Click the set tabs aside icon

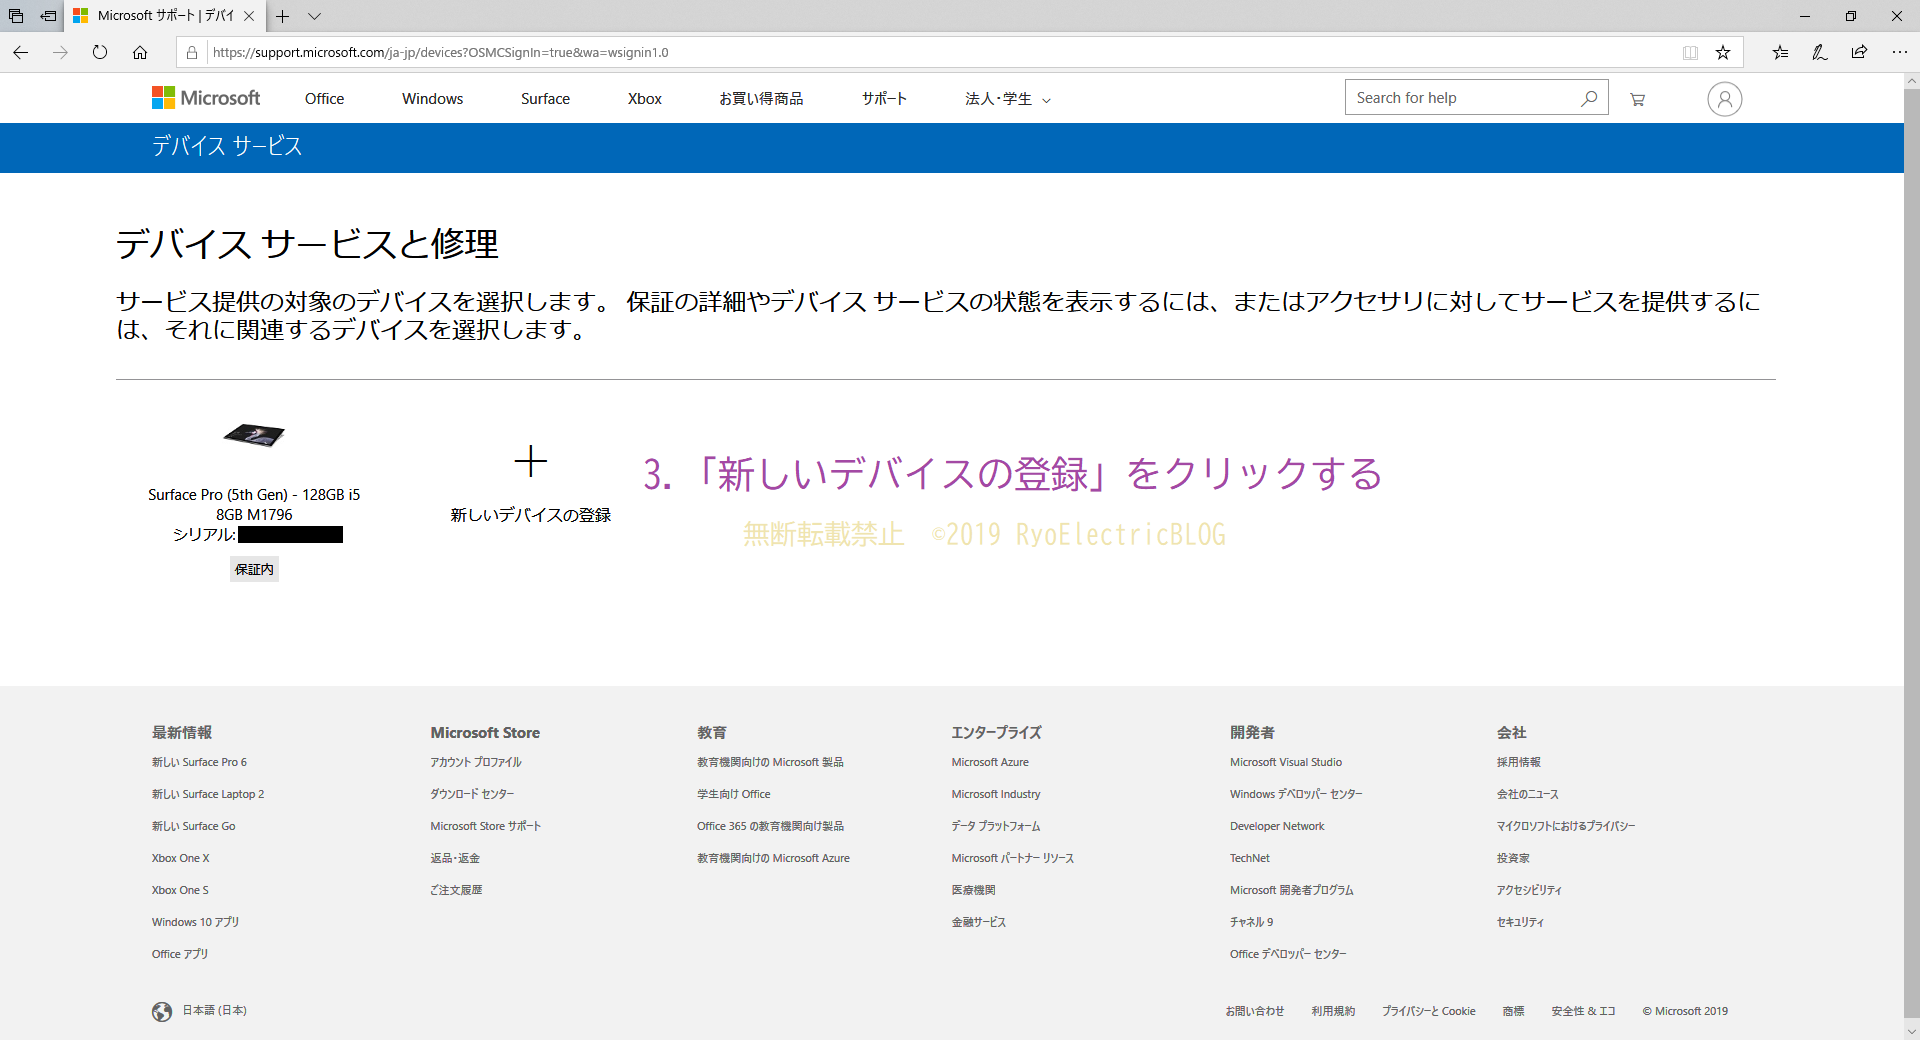(x=48, y=16)
